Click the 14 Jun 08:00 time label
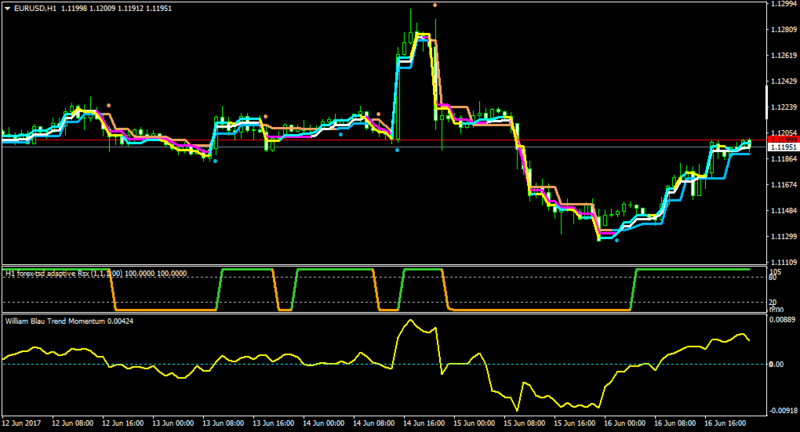800x432 pixels. (373, 423)
